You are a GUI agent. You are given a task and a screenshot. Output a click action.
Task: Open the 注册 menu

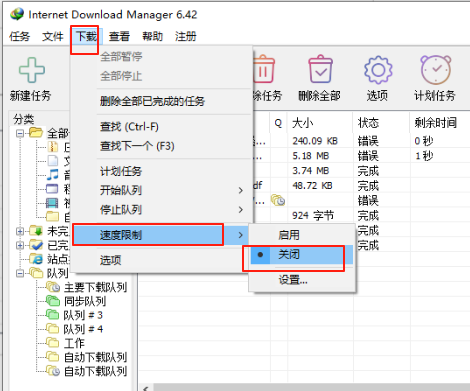tap(186, 36)
